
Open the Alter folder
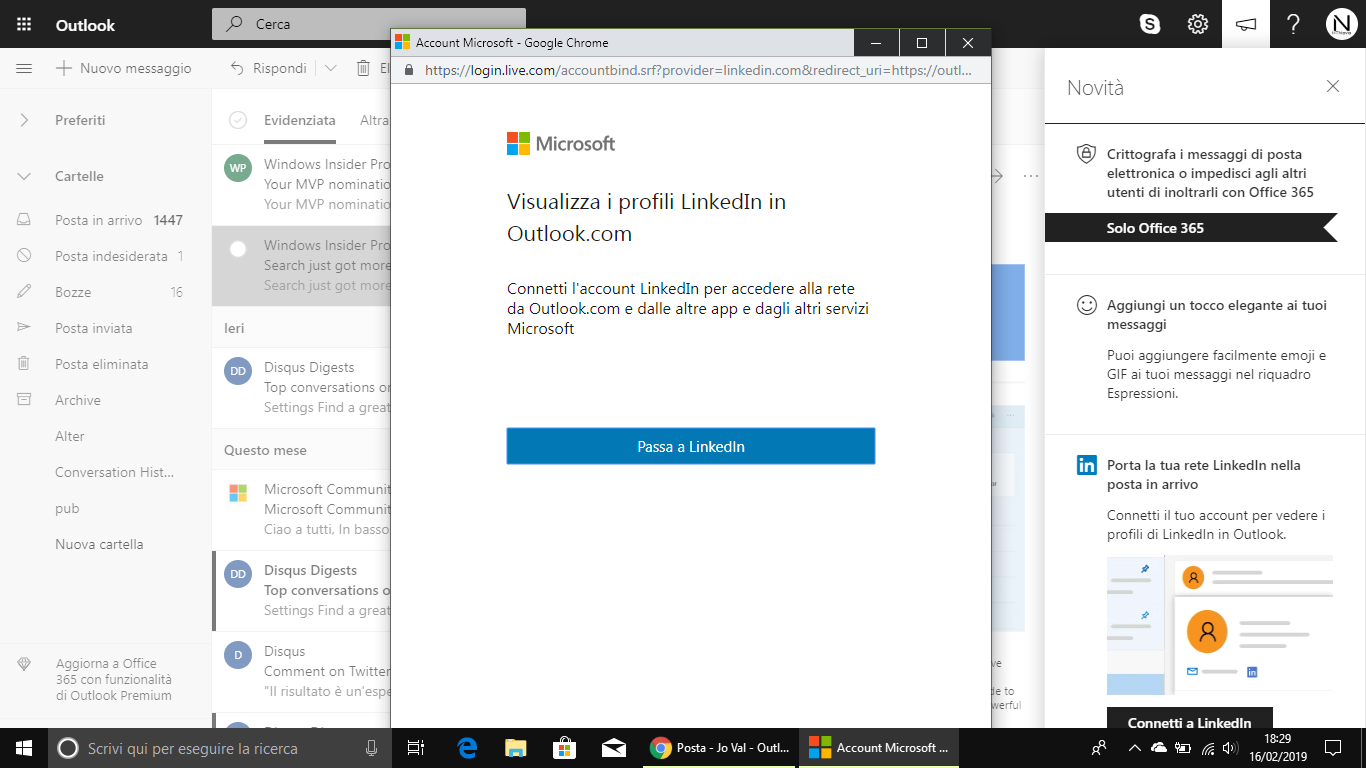(x=105, y=436)
